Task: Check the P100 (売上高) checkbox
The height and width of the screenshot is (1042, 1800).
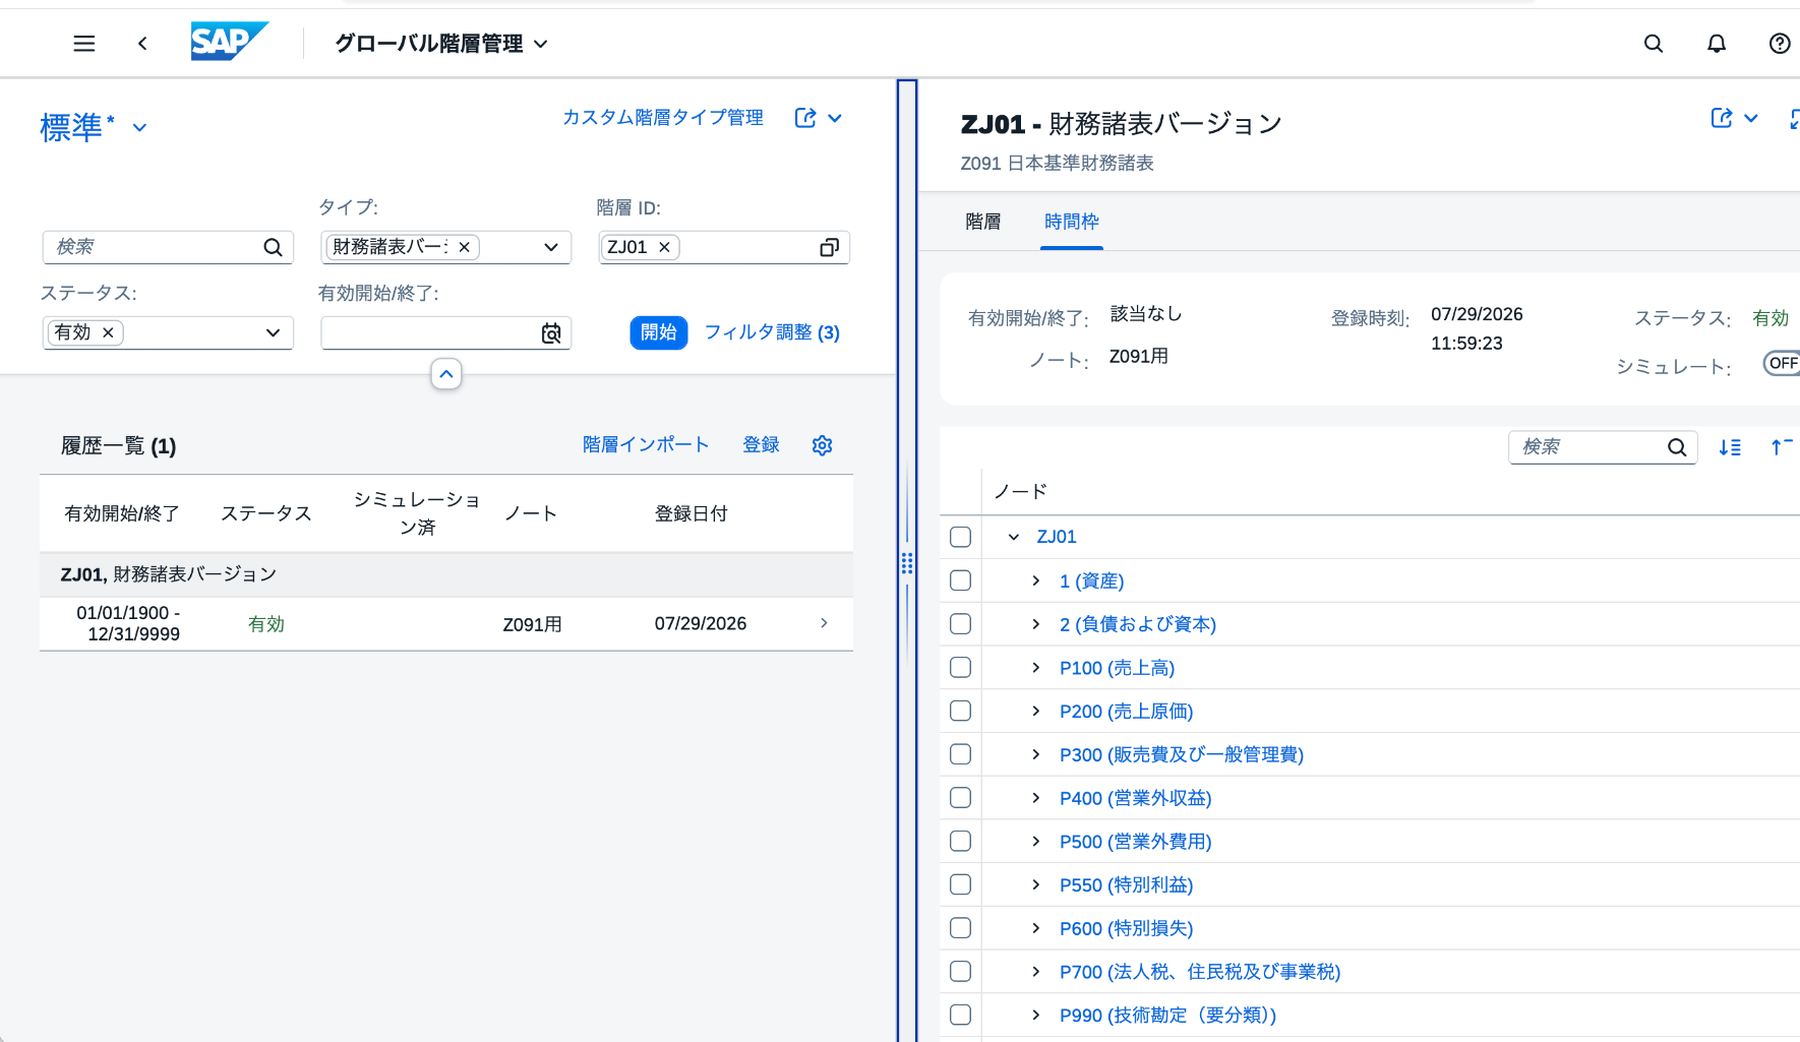Action: pos(960,667)
